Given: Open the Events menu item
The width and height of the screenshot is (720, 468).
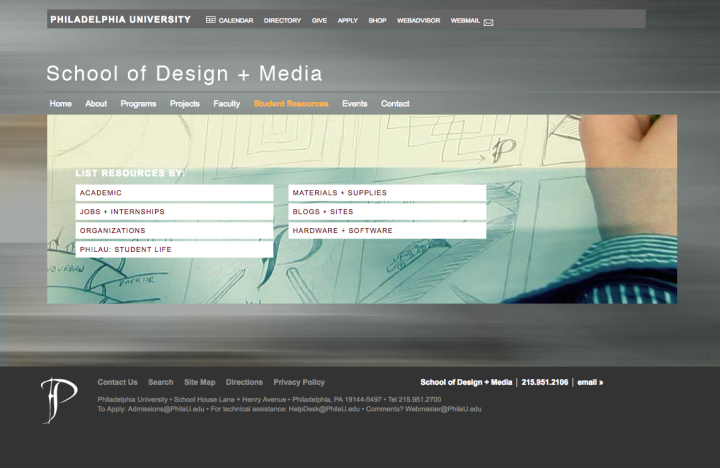Looking at the screenshot, I should click(354, 104).
